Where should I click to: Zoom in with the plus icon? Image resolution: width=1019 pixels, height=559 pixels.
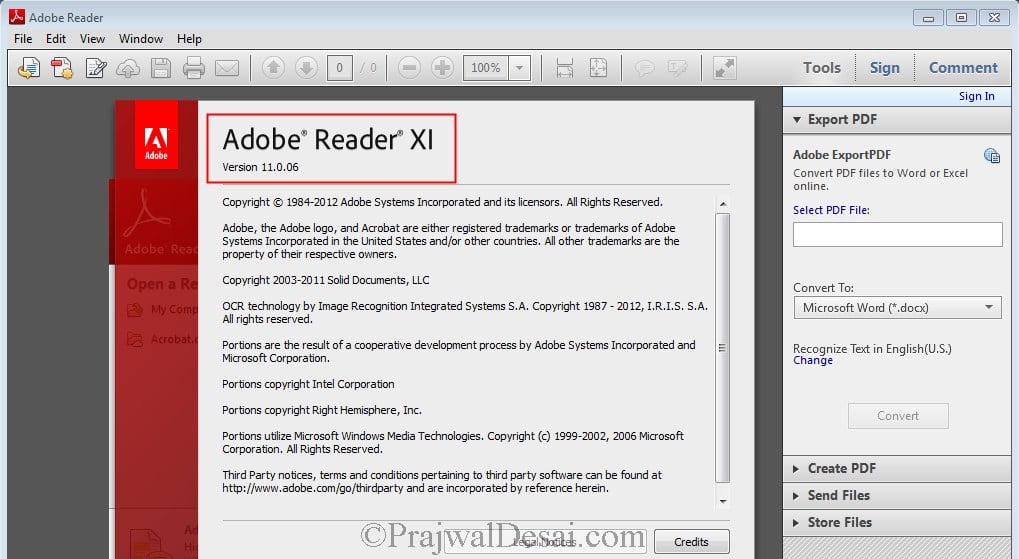pos(442,68)
